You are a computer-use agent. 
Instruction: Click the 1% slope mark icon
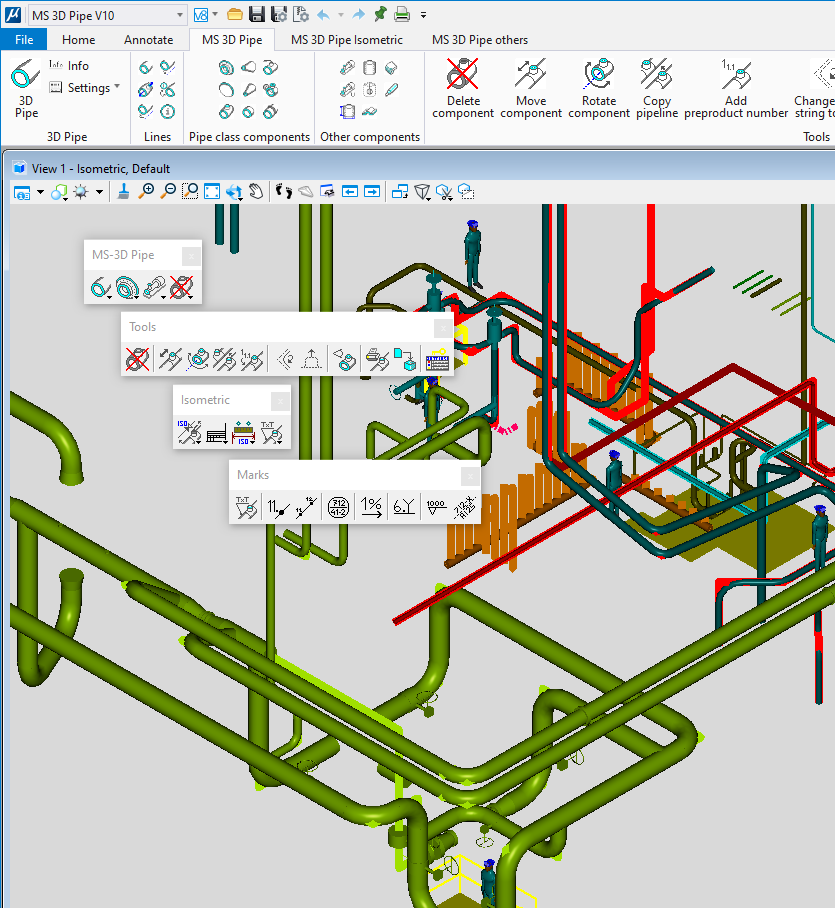(x=371, y=507)
